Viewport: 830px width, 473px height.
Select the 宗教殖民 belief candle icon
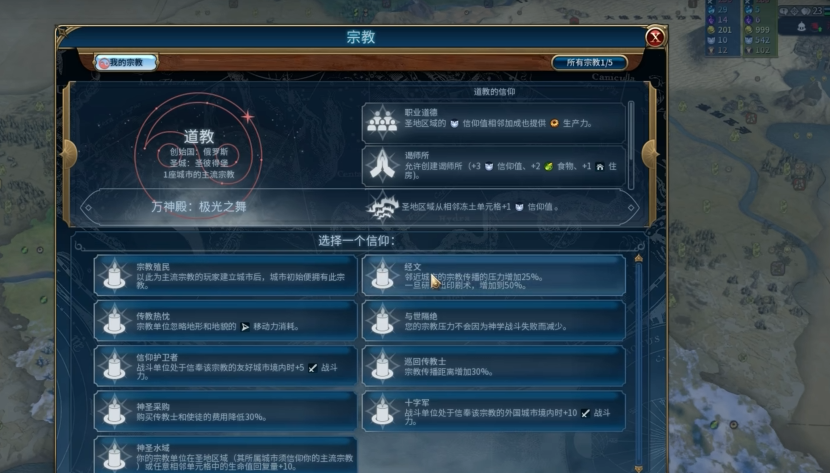114,275
